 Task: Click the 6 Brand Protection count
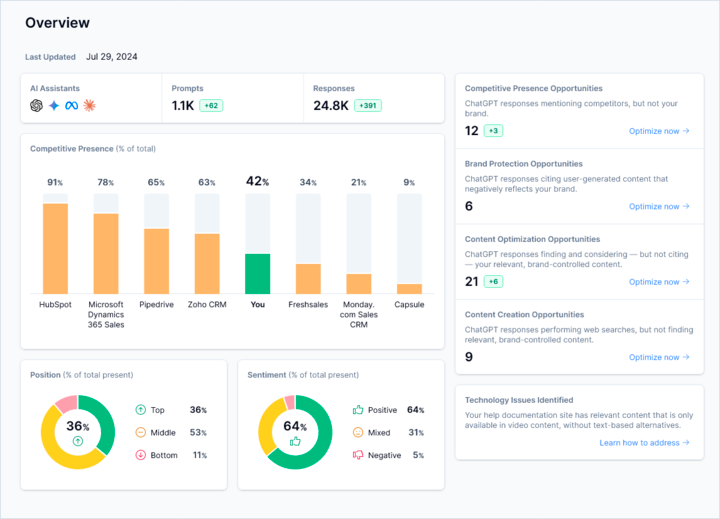pos(469,206)
